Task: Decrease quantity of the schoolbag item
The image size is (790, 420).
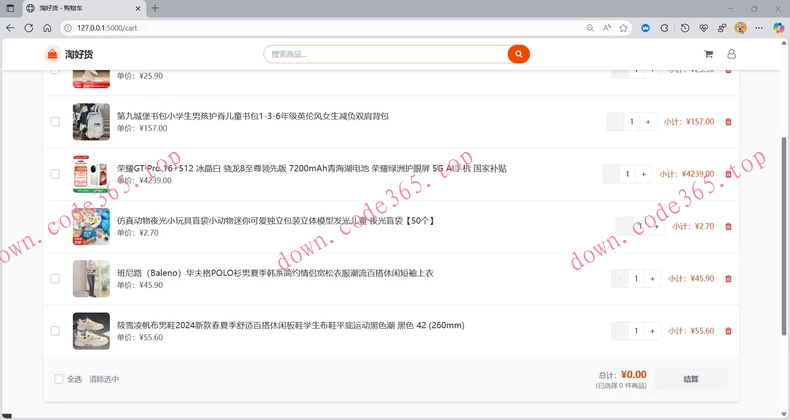Action: (615, 121)
